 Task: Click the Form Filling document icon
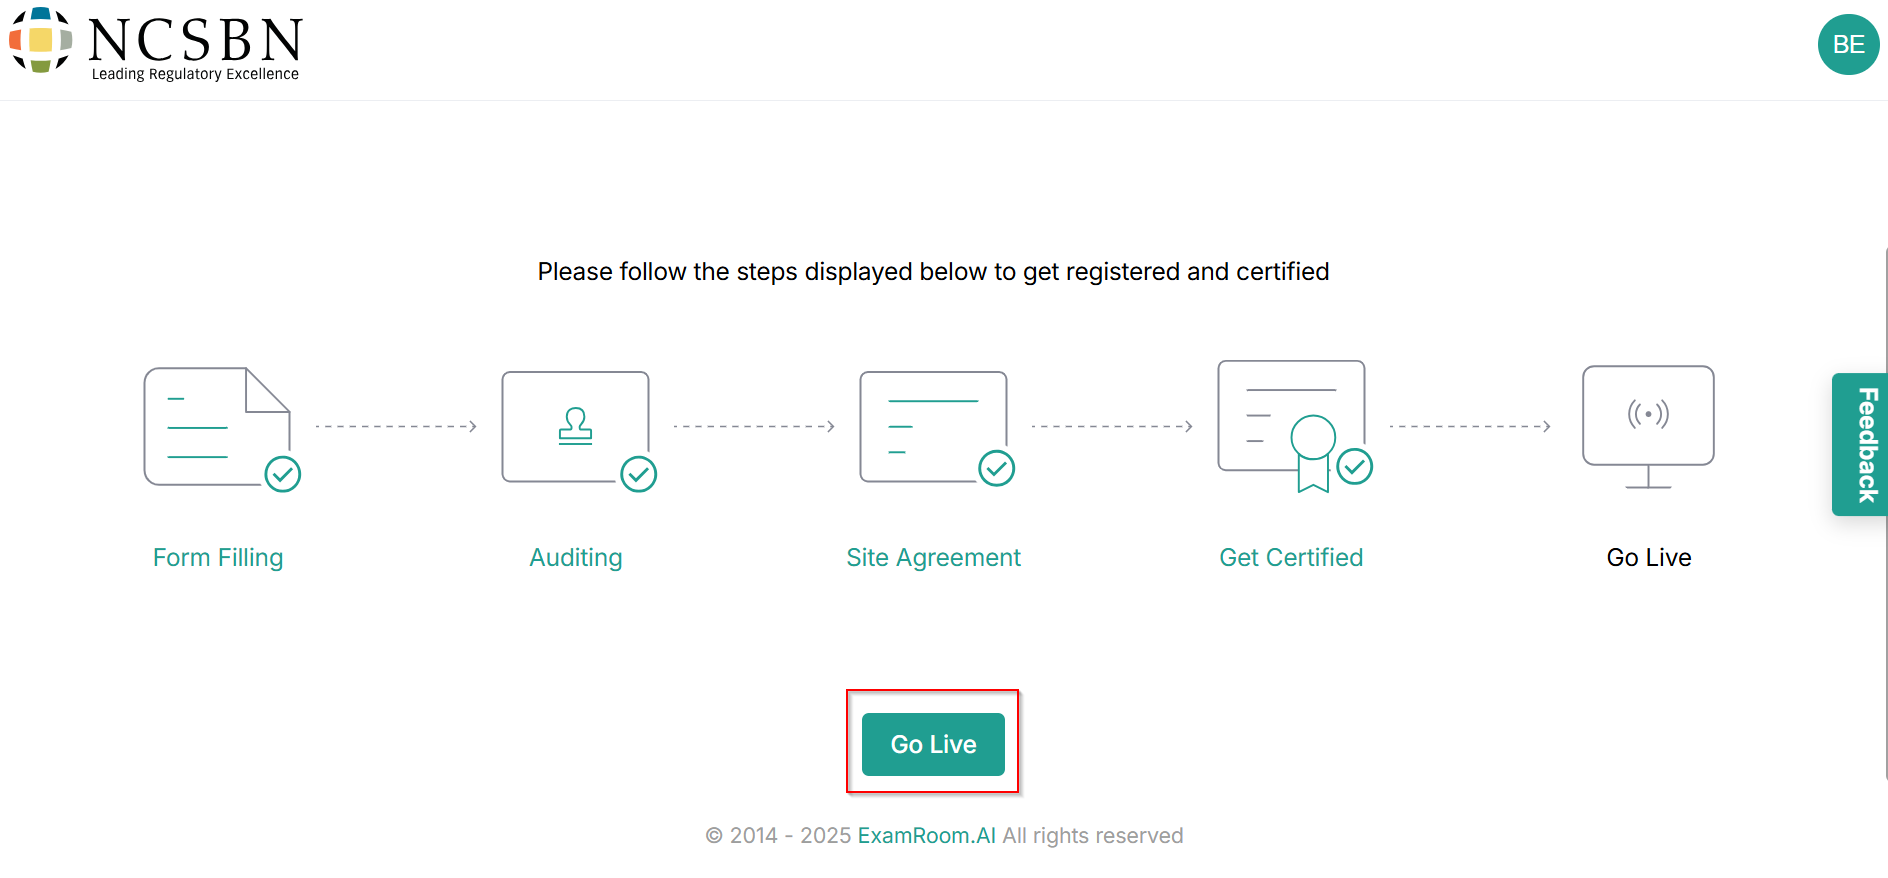coord(216,427)
